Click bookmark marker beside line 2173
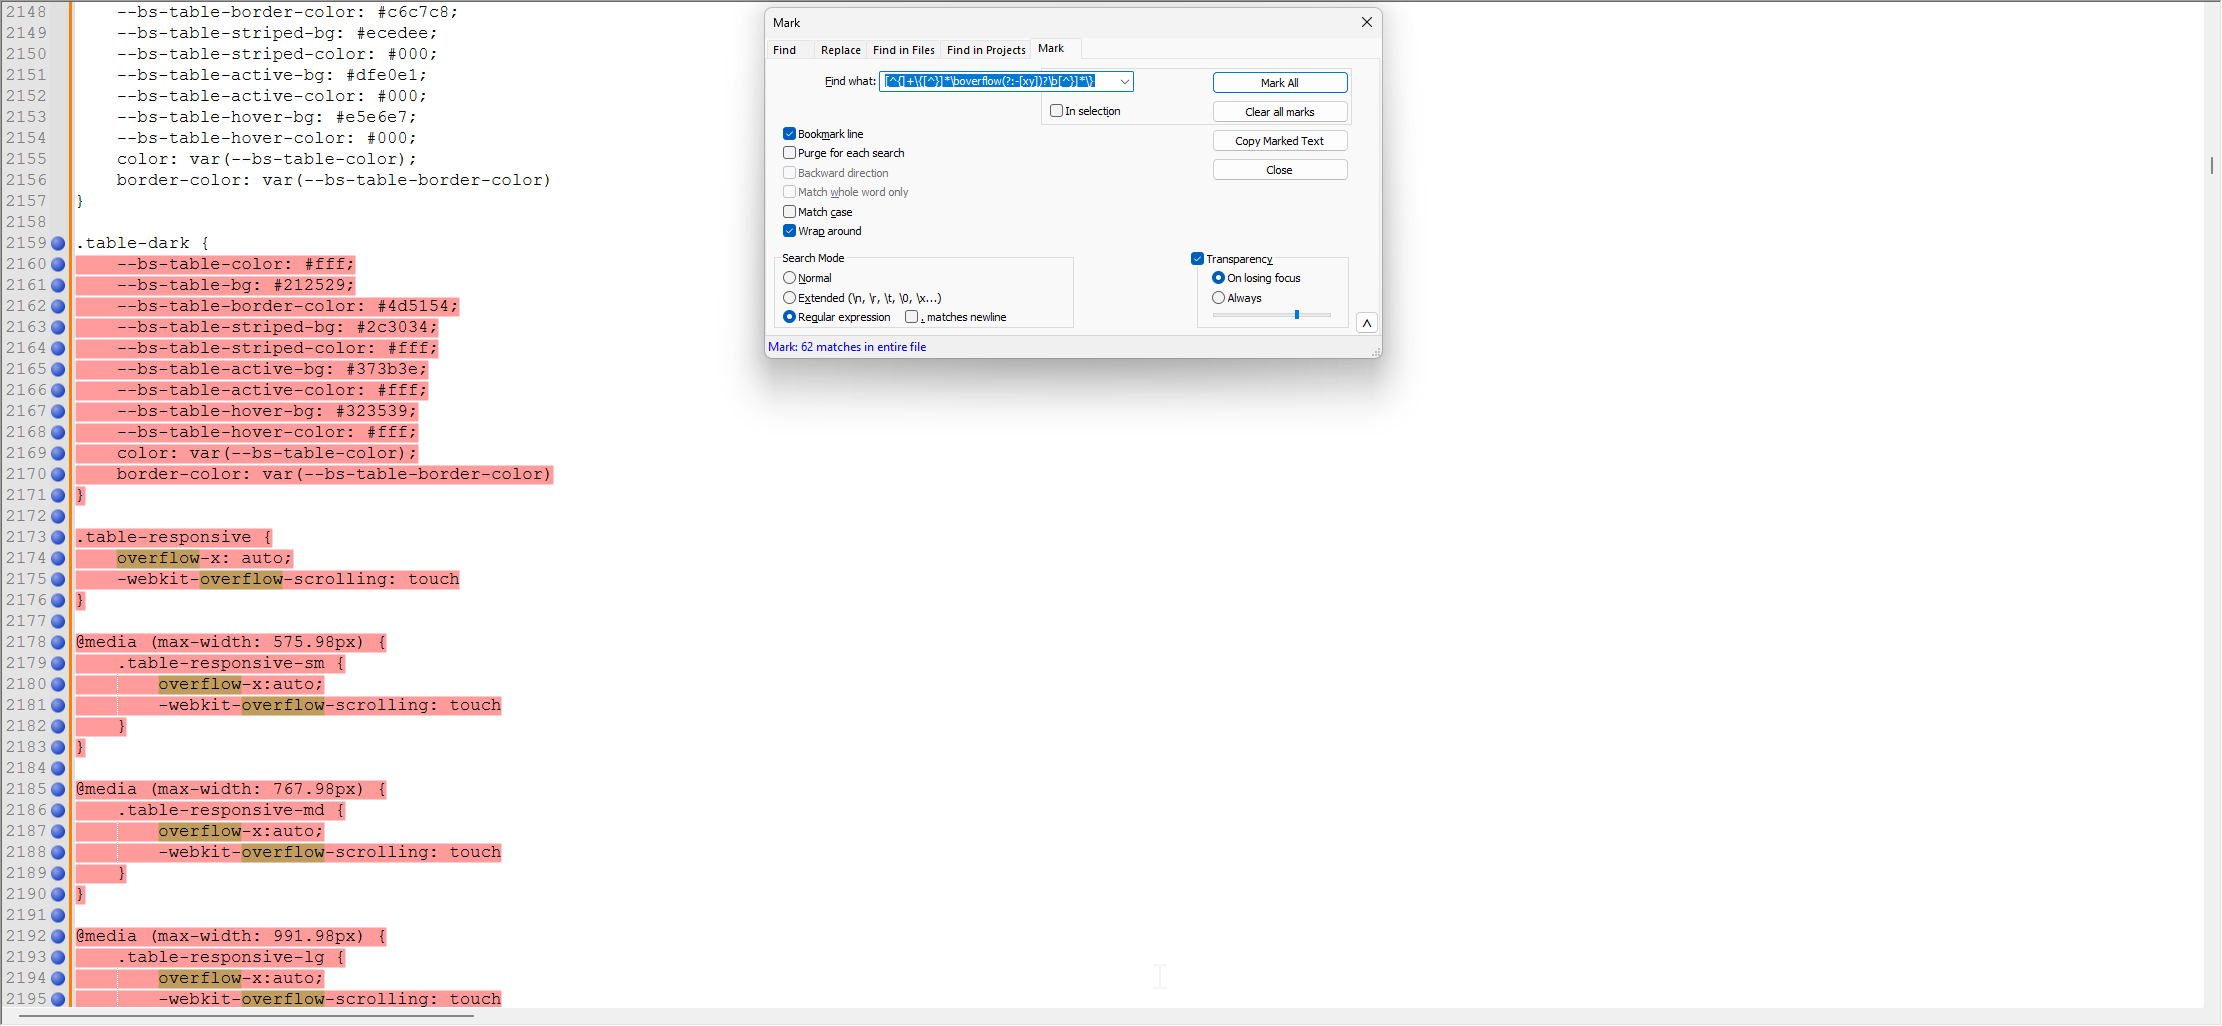The height and width of the screenshot is (1026, 2222). point(58,537)
